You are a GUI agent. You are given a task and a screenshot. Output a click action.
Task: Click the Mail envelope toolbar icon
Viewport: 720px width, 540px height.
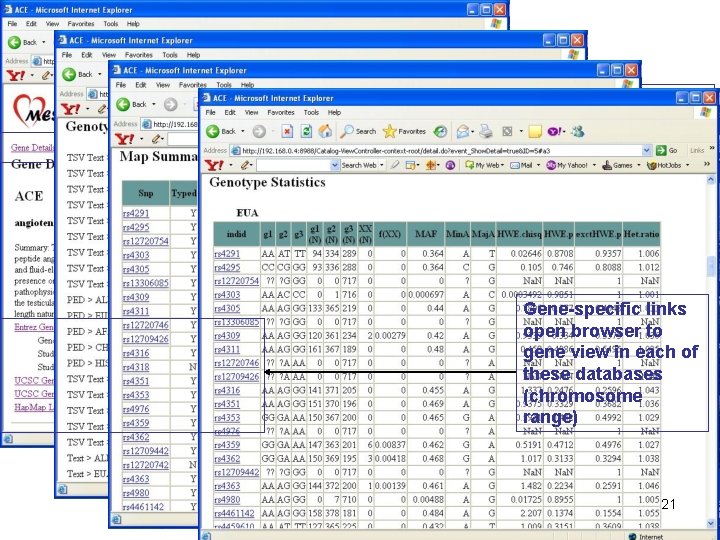click(463, 131)
